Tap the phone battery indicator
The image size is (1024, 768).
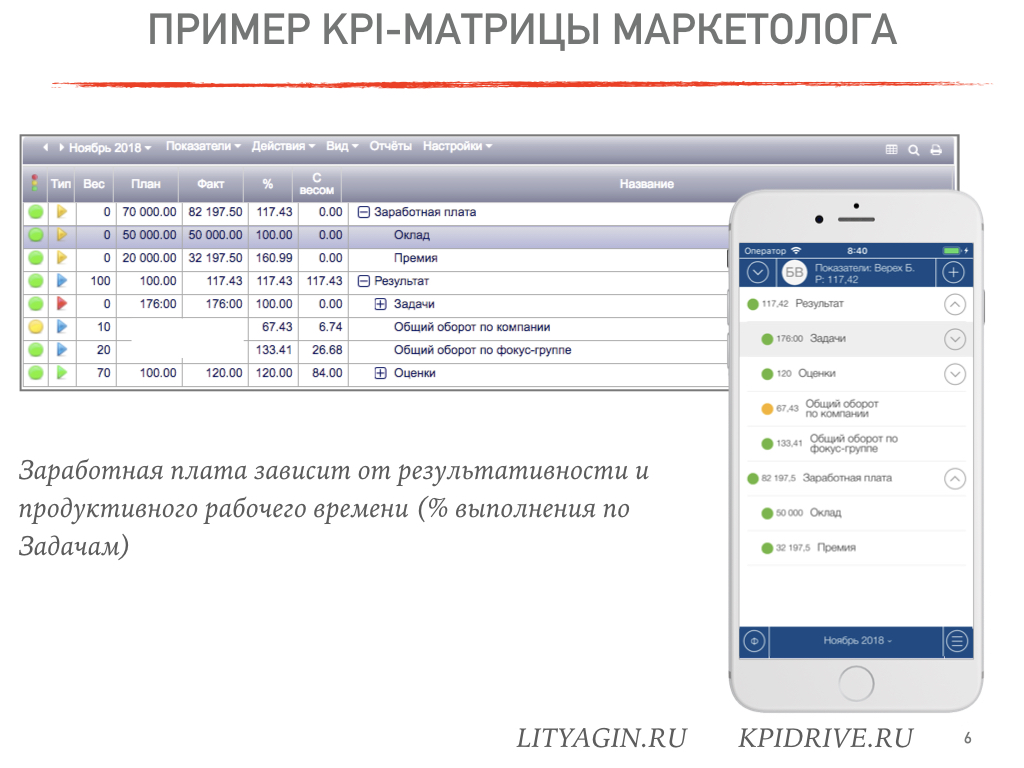coord(952,251)
